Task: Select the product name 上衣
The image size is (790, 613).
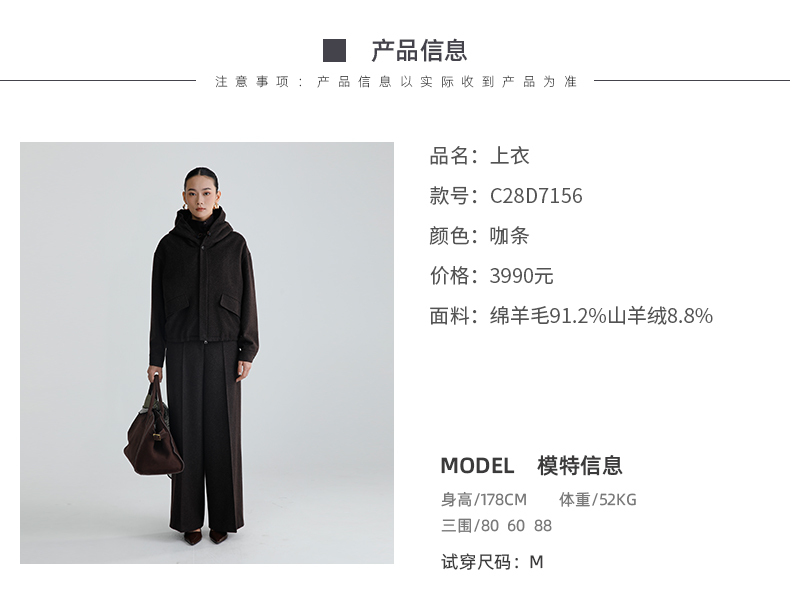Action: pyautogui.click(x=509, y=156)
